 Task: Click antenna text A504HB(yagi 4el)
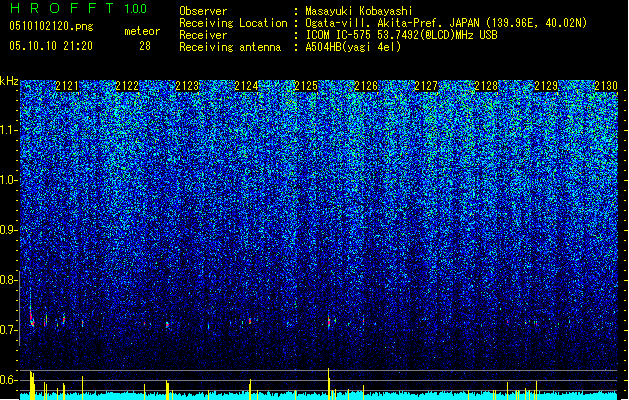(x=353, y=47)
